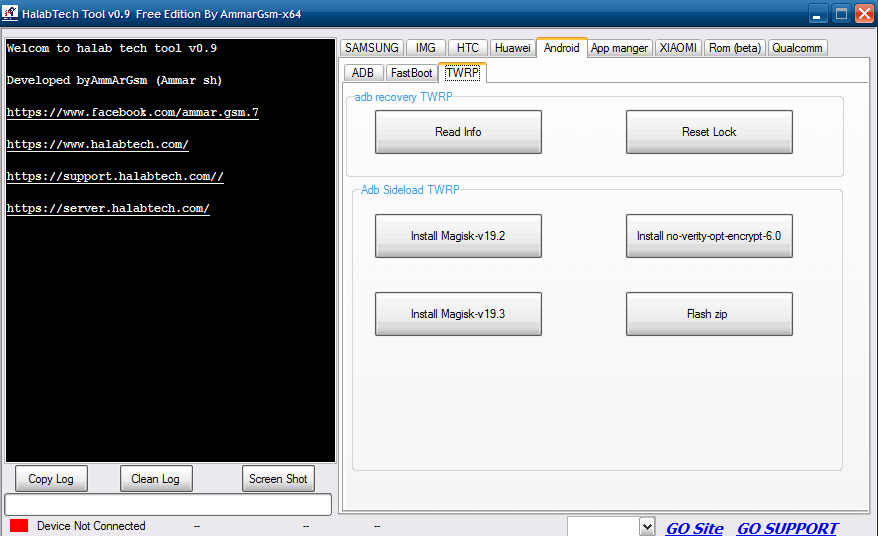
Task: Click the text field below Copy Log
Action: click(x=168, y=504)
